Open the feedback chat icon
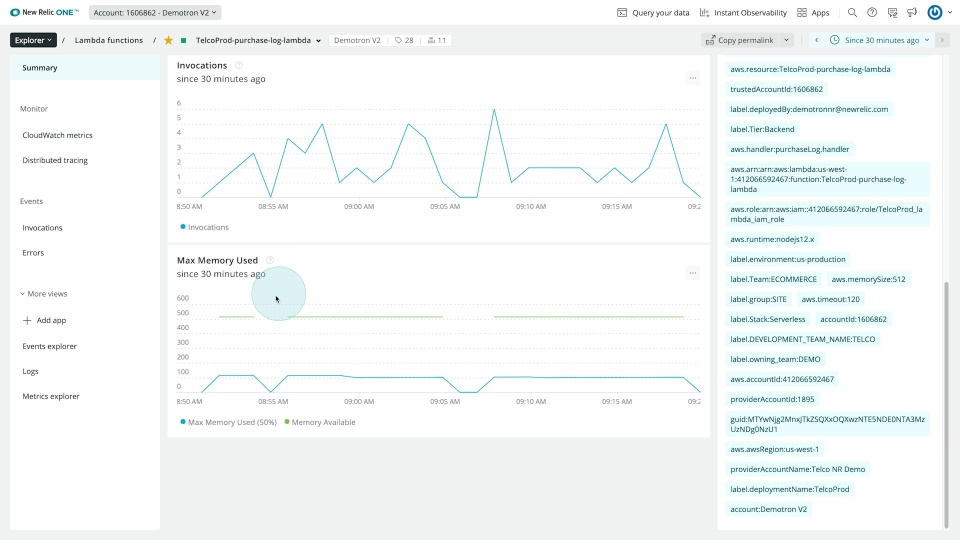The width and height of the screenshot is (960, 540). [893, 12]
